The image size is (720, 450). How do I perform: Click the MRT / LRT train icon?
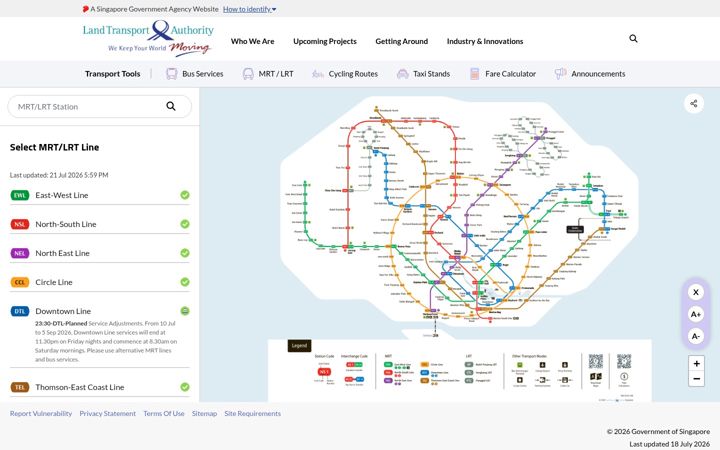[x=248, y=73]
